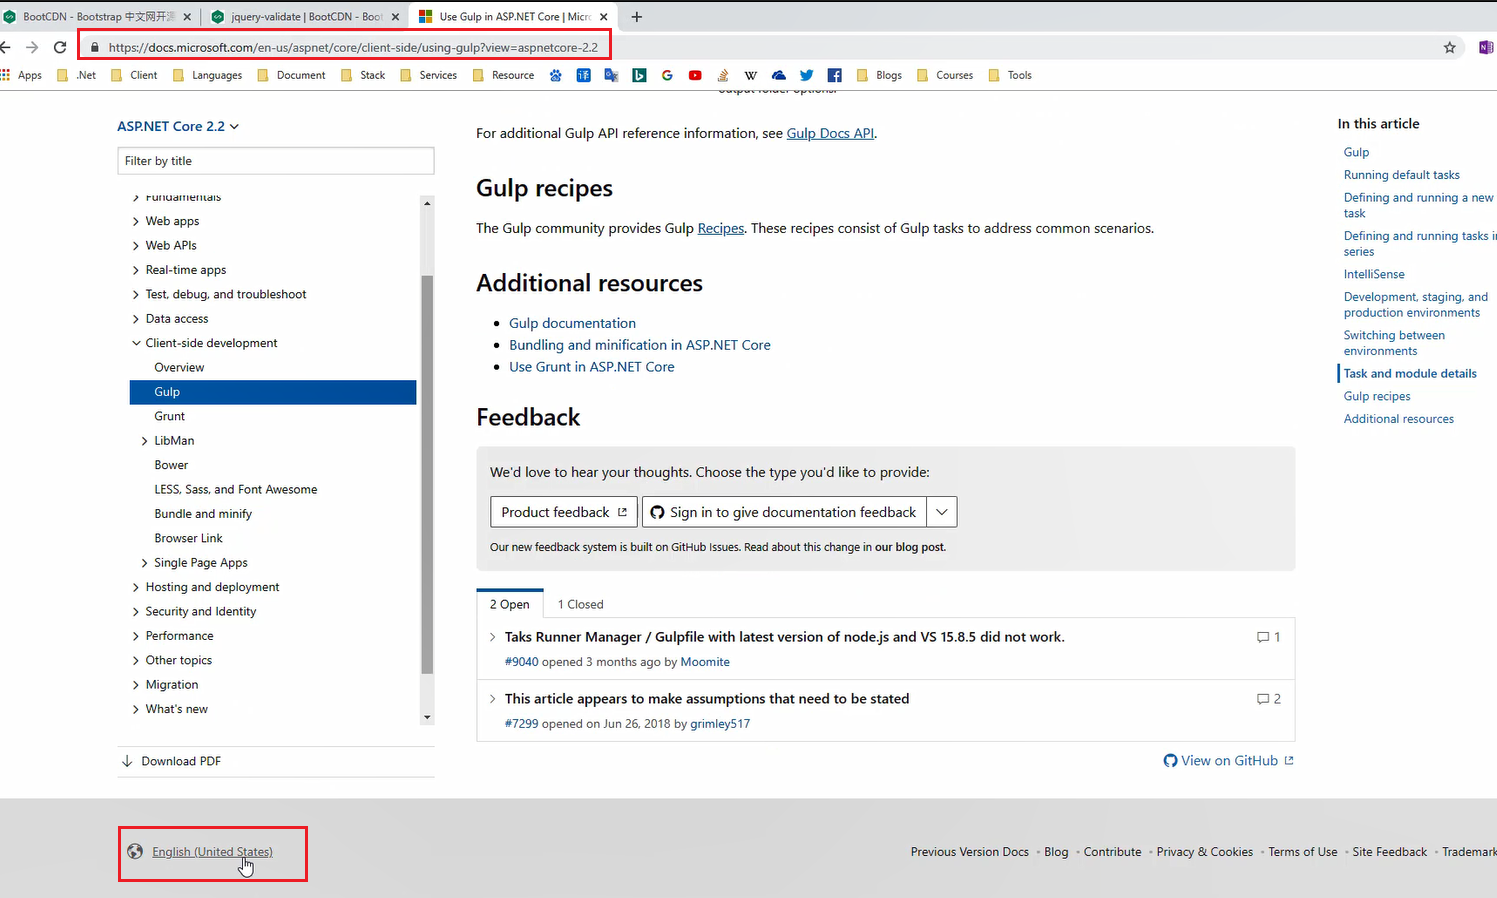The height and width of the screenshot is (898, 1497).
Task: Expand the LibMan tree node
Action: [145, 441]
